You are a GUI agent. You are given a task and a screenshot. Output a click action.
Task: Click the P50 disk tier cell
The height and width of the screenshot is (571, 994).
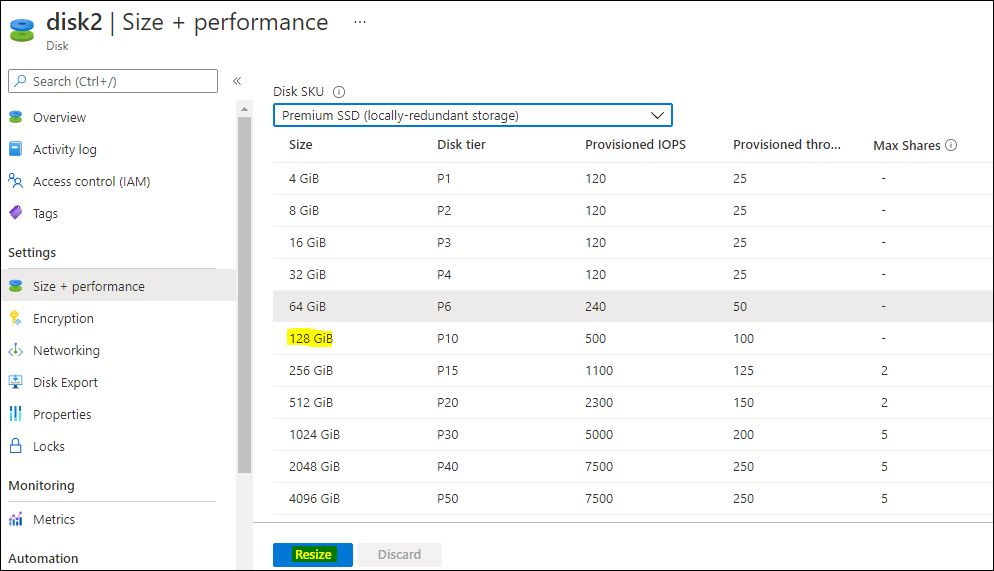(448, 499)
